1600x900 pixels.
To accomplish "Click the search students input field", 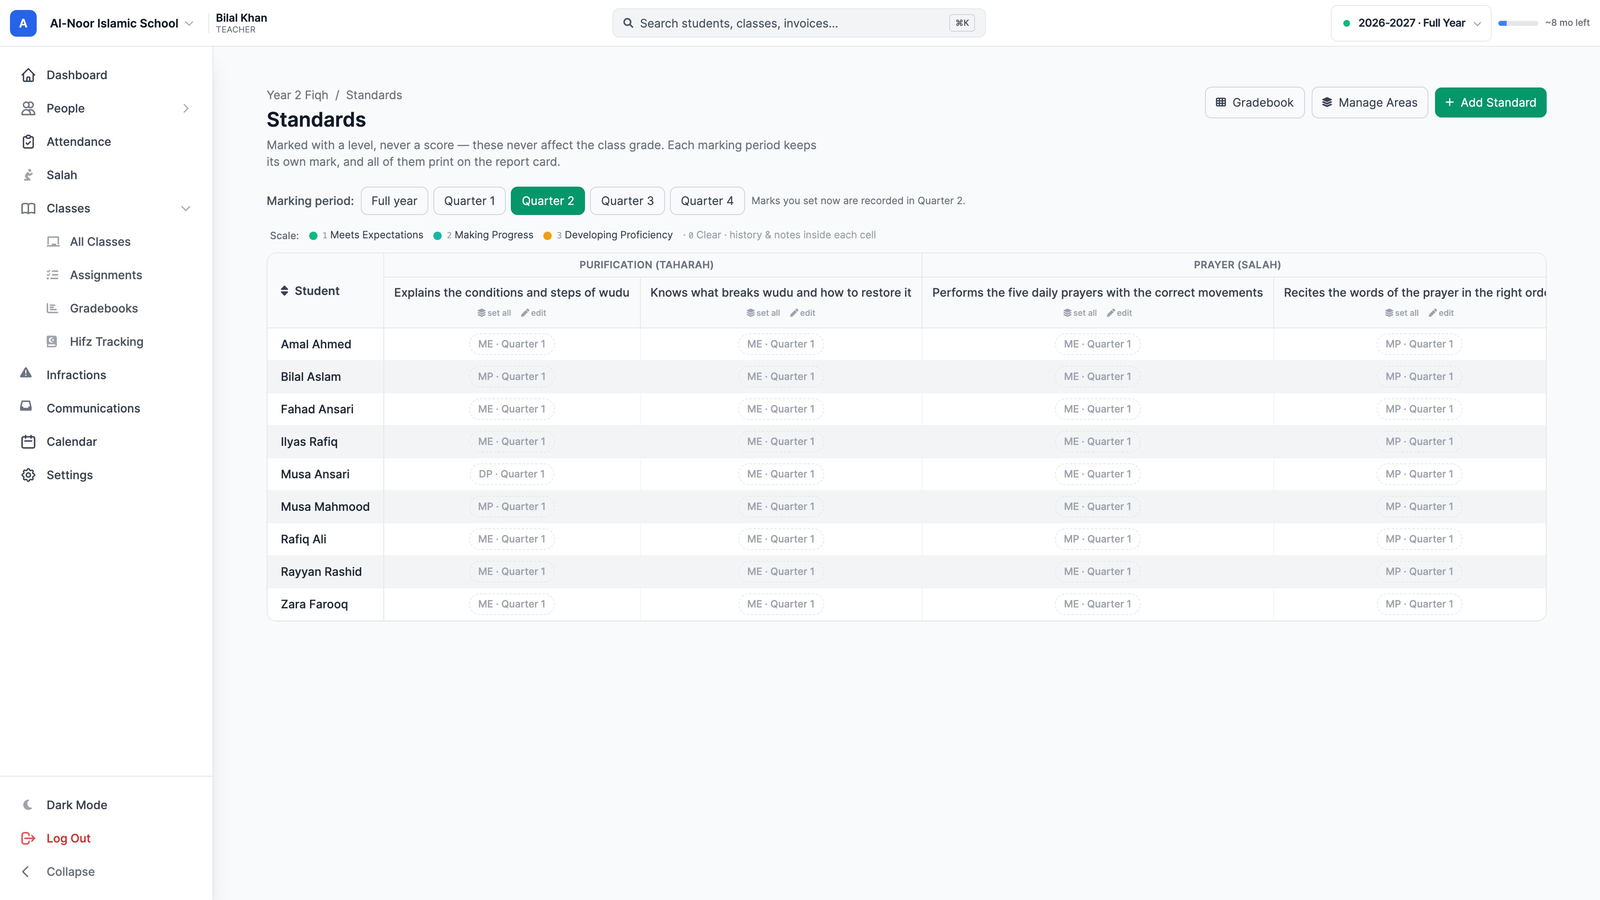I will 798,23.
